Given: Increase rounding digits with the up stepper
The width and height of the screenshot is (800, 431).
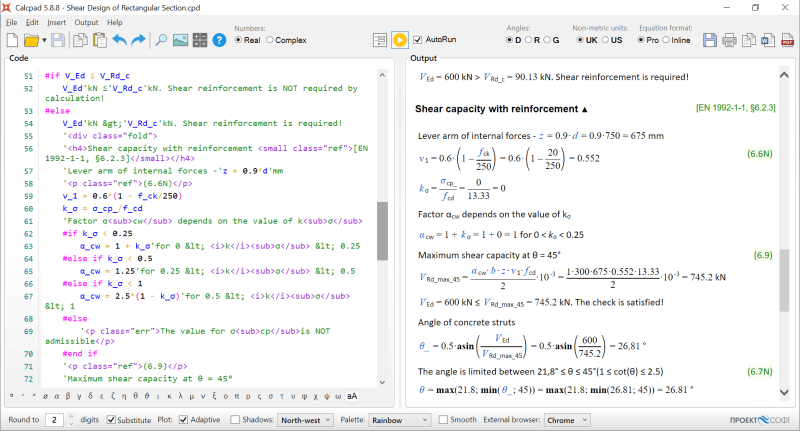Looking at the screenshot, I should [x=71, y=417].
